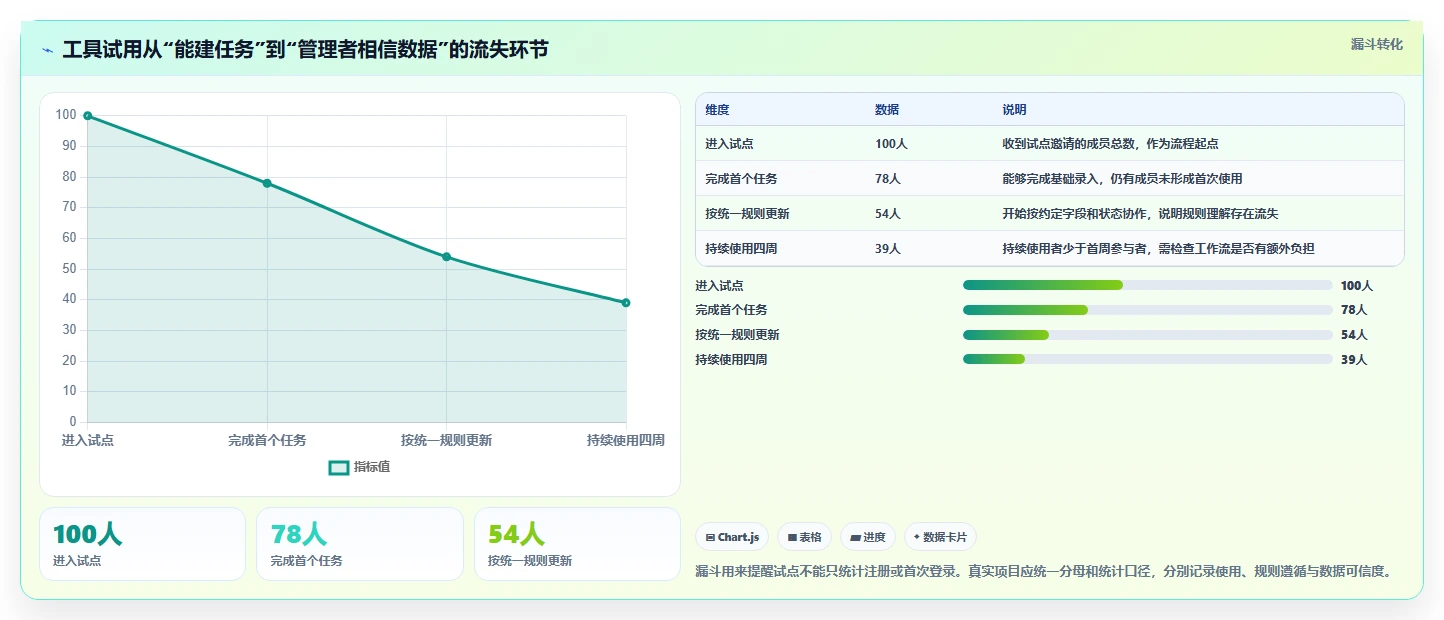Viewport: 1444px width, 620px height.
Task: Click the chart data point at 持续使用四周
Action: click(x=626, y=303)
